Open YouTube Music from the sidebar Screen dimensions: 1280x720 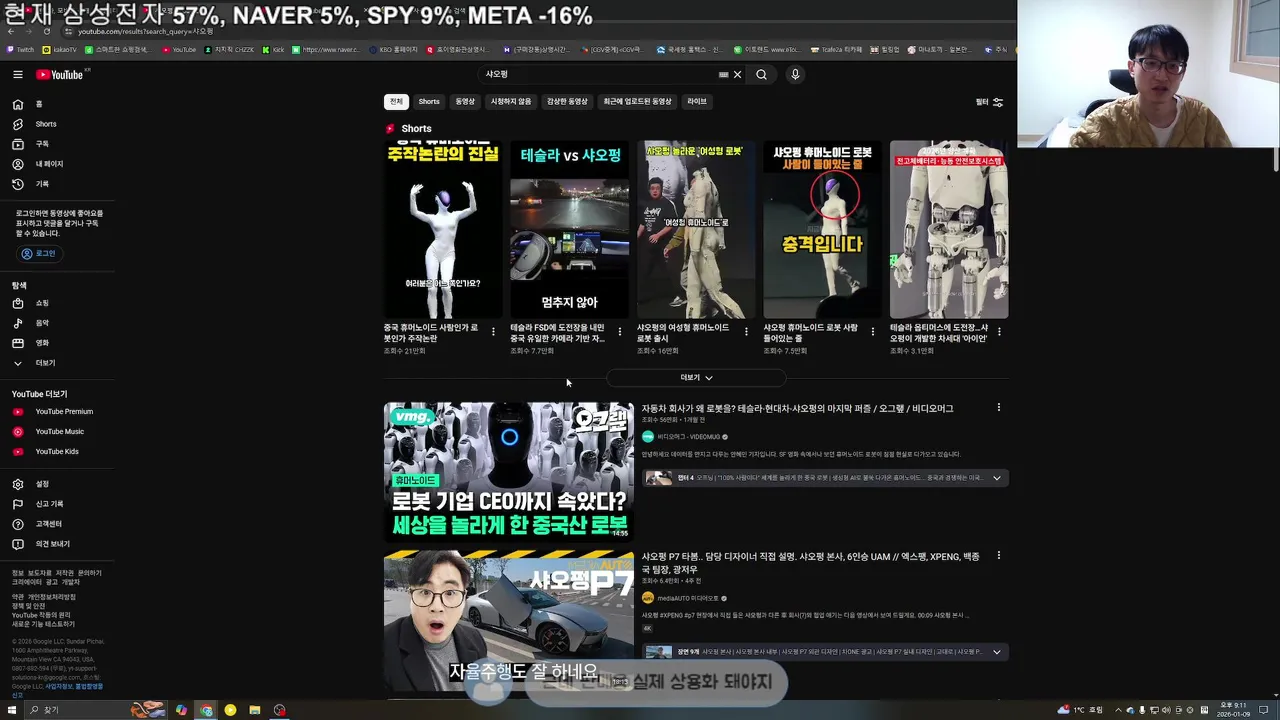click(x=55, y=432)
